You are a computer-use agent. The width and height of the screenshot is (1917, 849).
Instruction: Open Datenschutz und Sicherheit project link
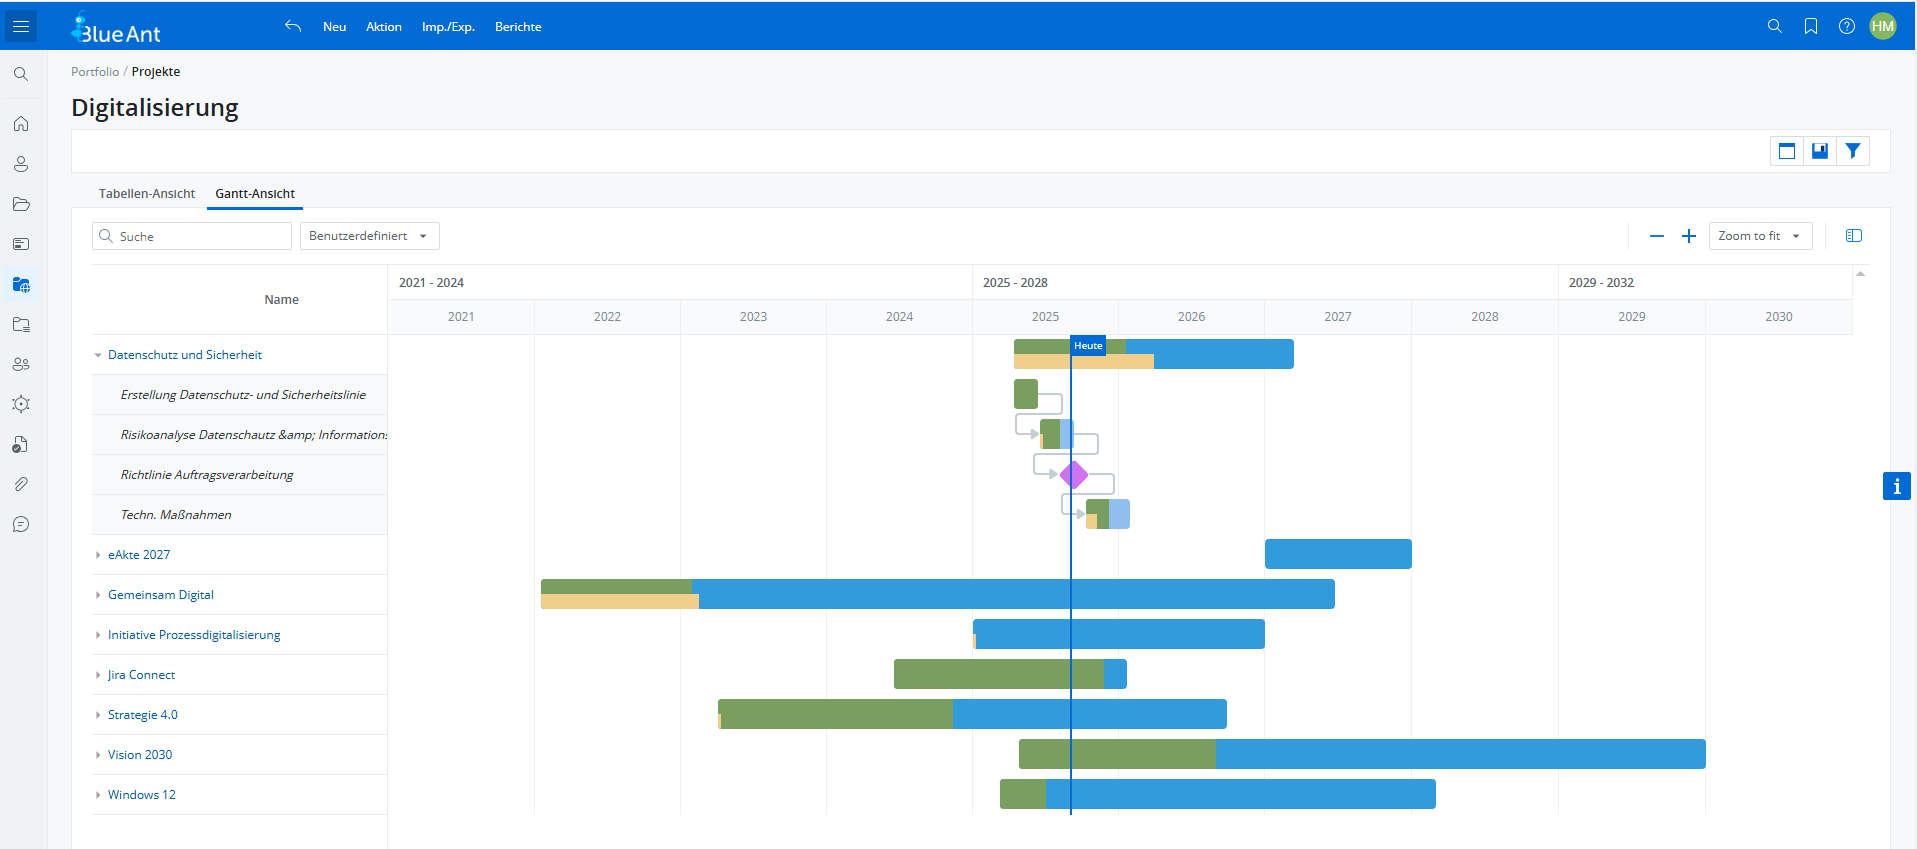185,355
